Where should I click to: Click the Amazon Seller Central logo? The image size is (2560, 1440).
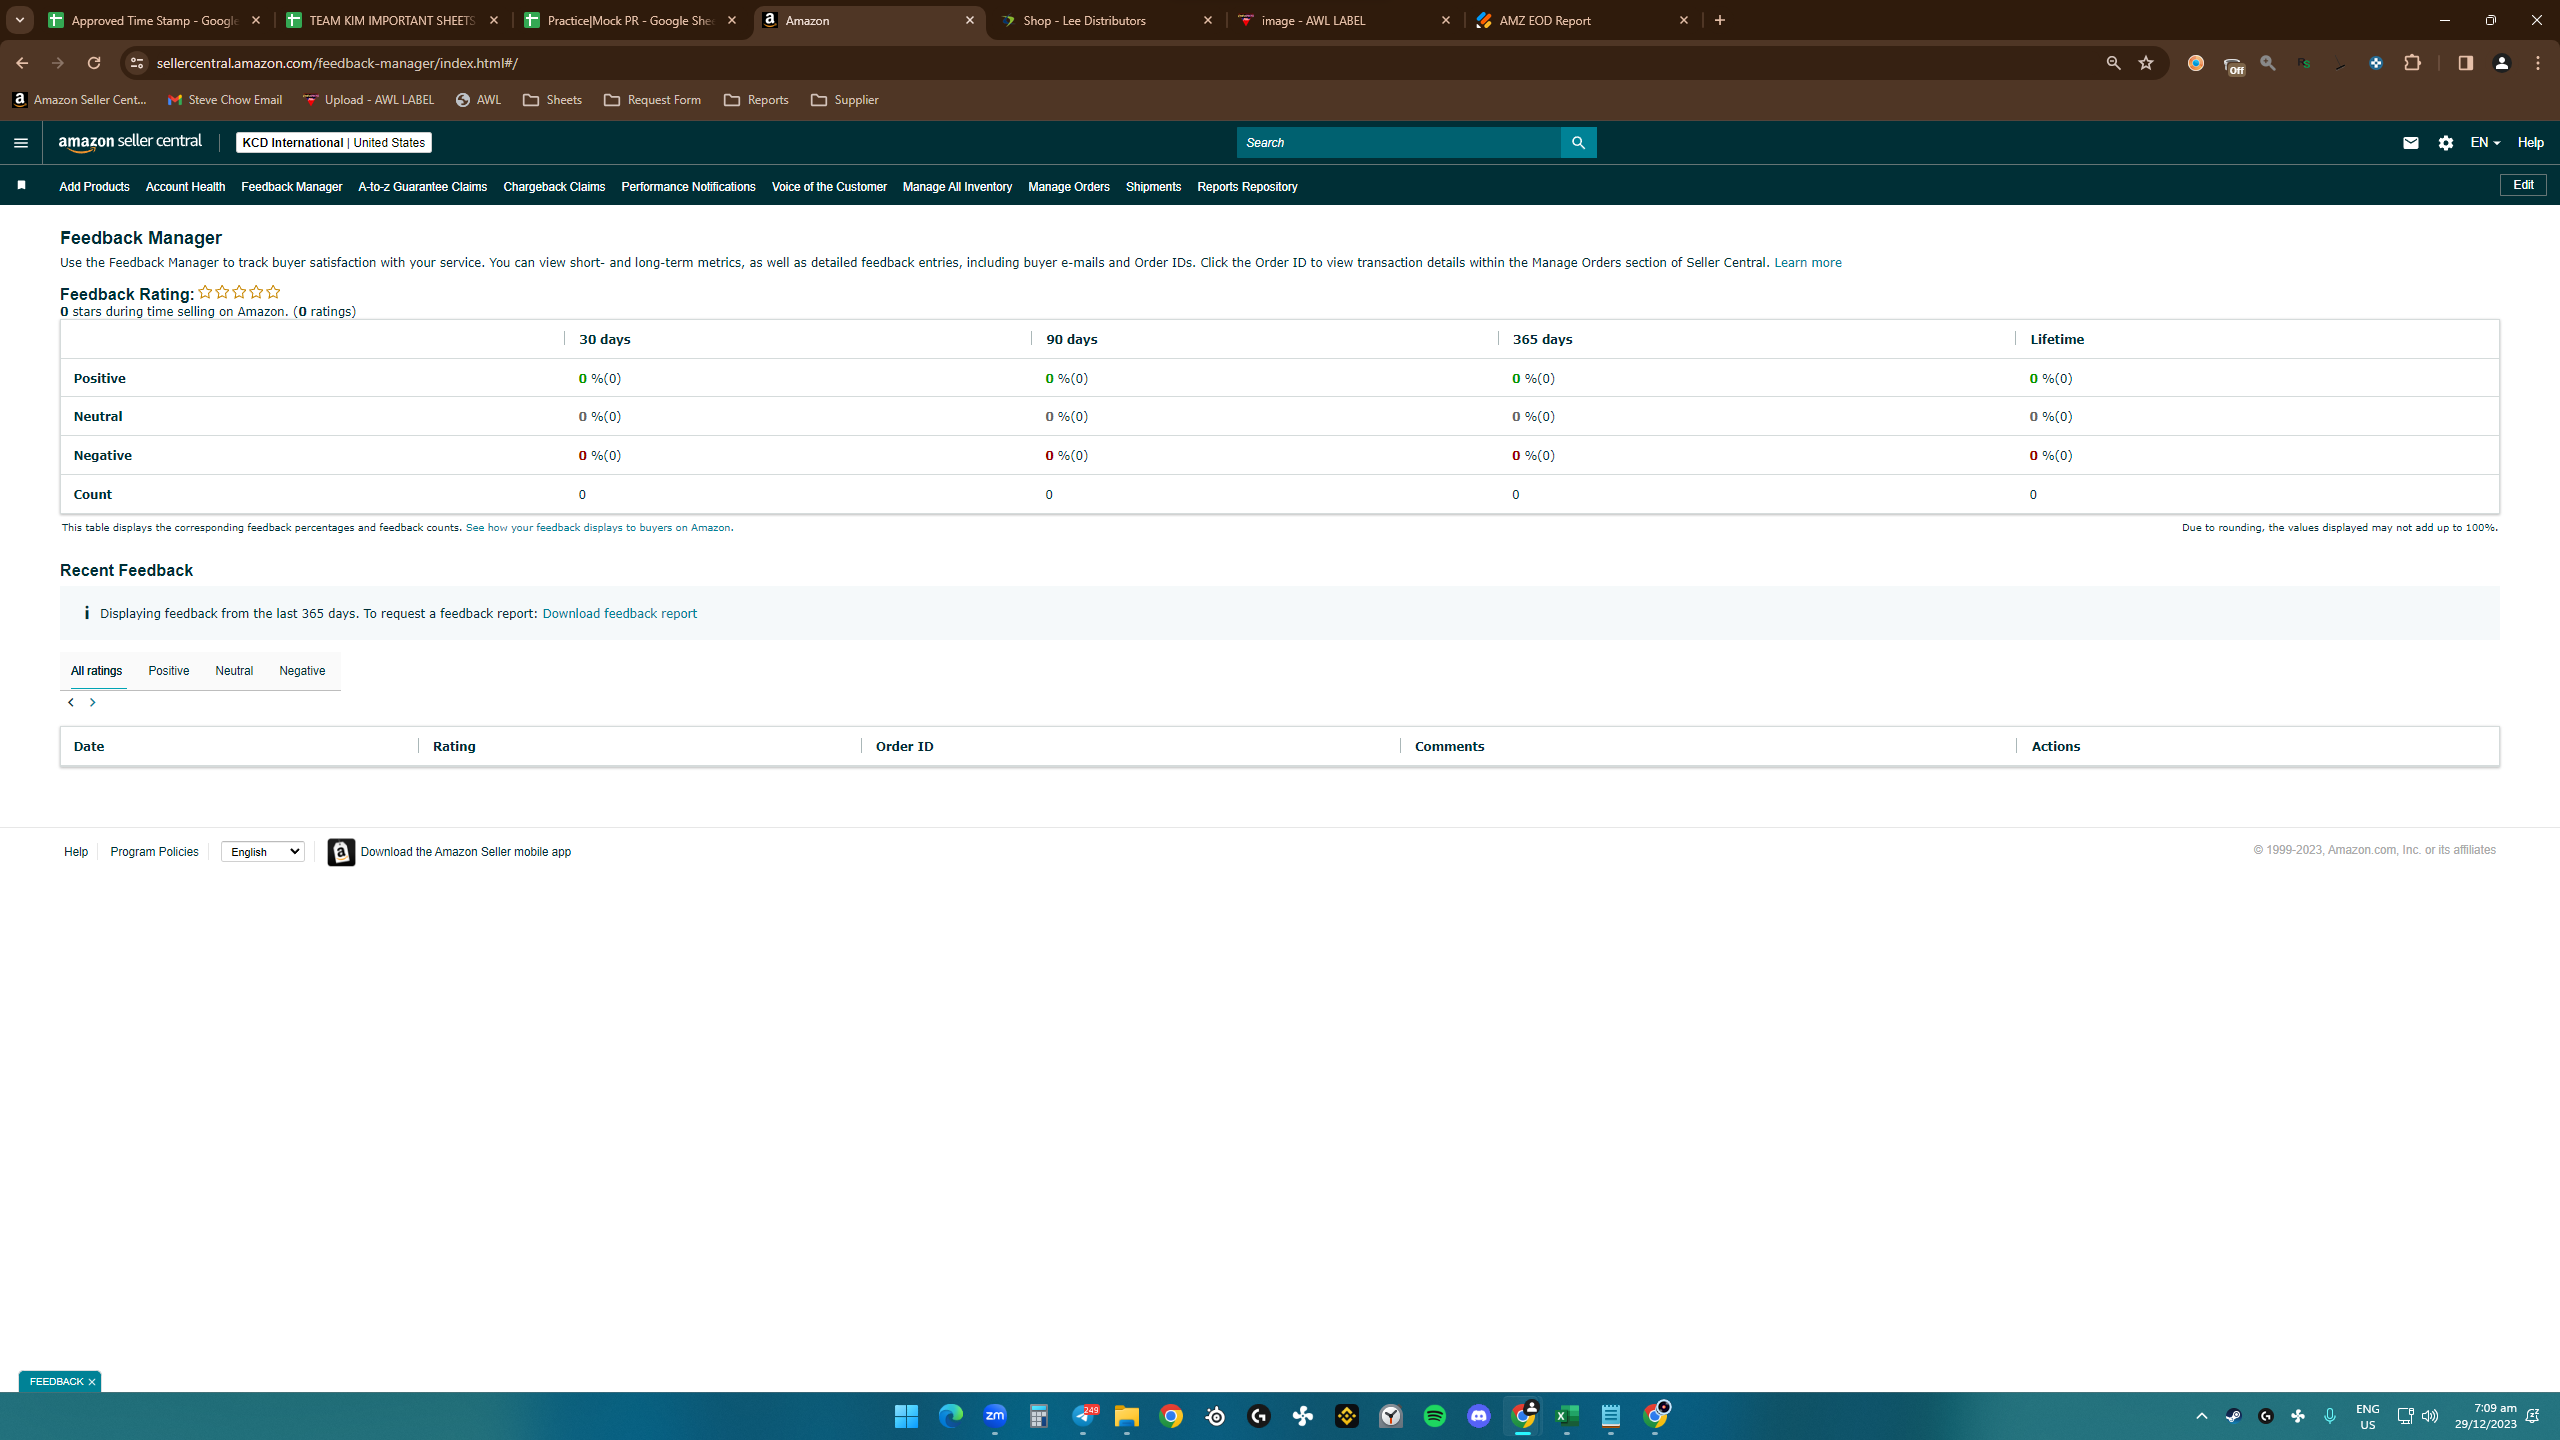[x=130, y=143]
